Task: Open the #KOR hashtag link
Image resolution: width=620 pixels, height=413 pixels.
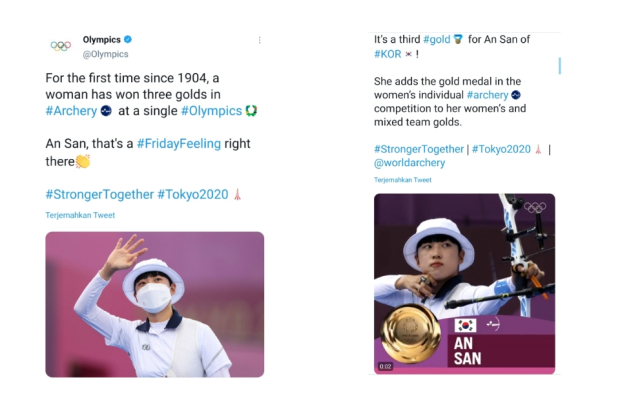Action: [x=388, y=54]
